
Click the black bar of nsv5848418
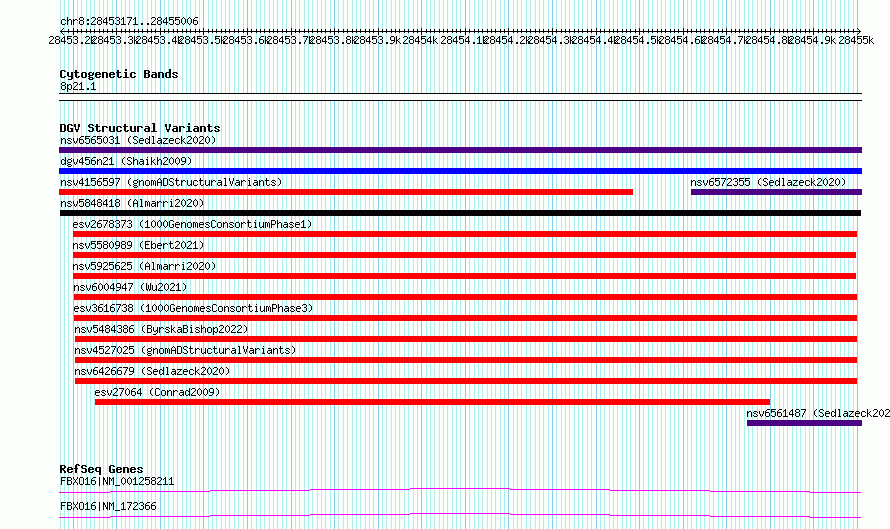(460, 213)
